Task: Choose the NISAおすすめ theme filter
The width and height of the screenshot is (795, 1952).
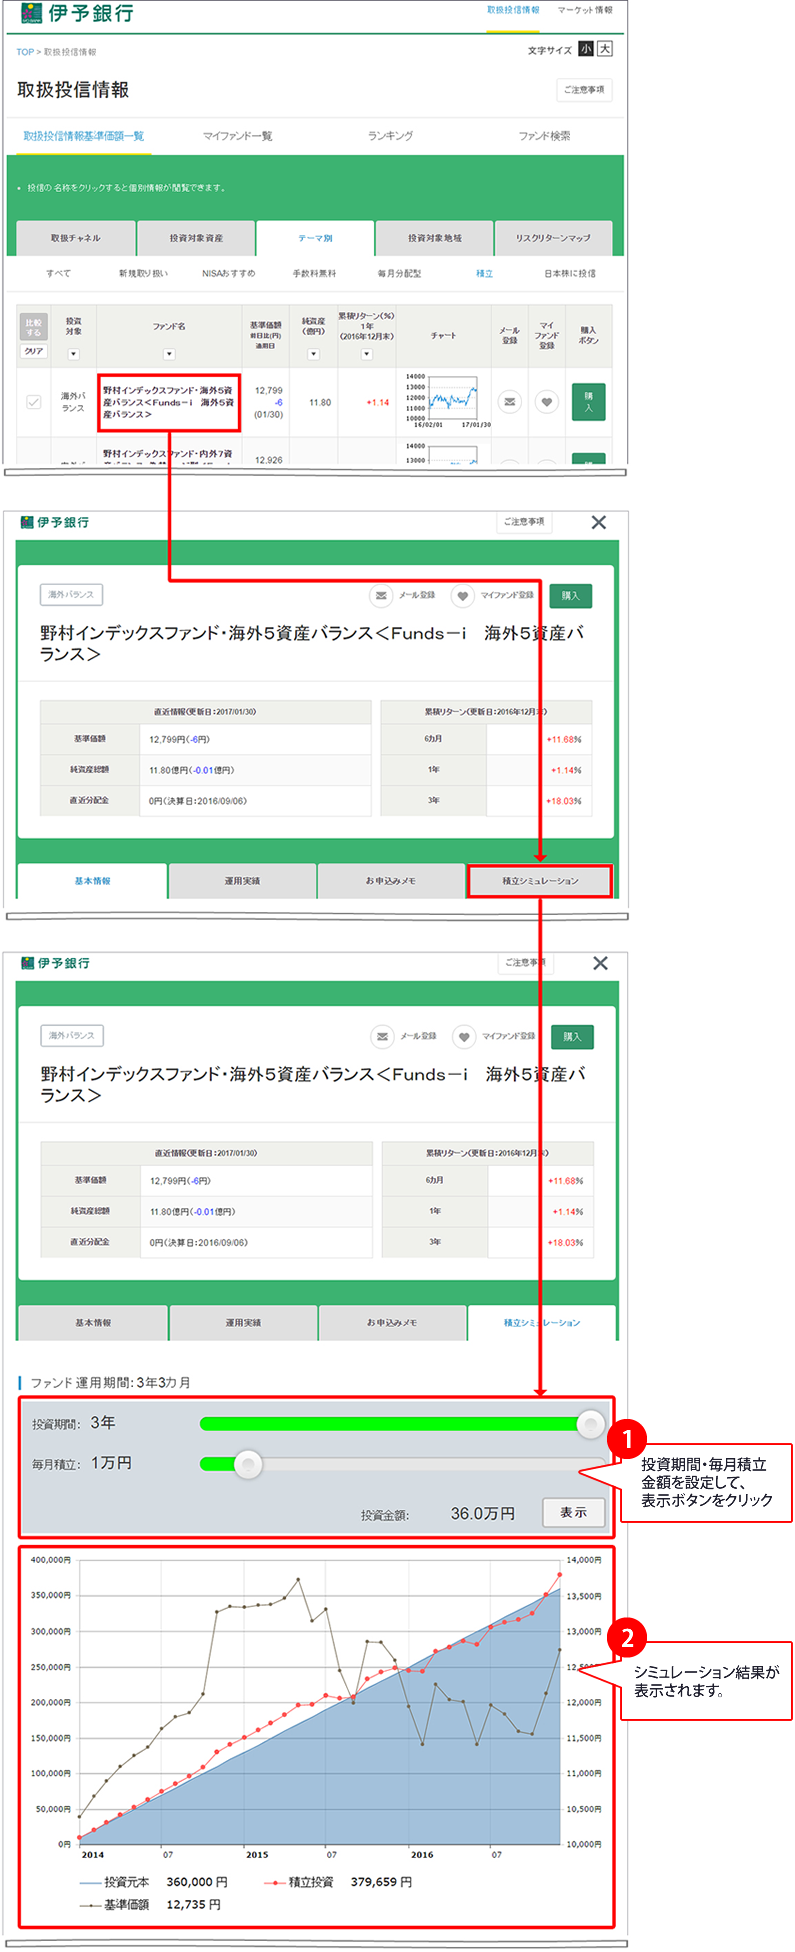Action: pyautogui.click(x=228, y=273)
